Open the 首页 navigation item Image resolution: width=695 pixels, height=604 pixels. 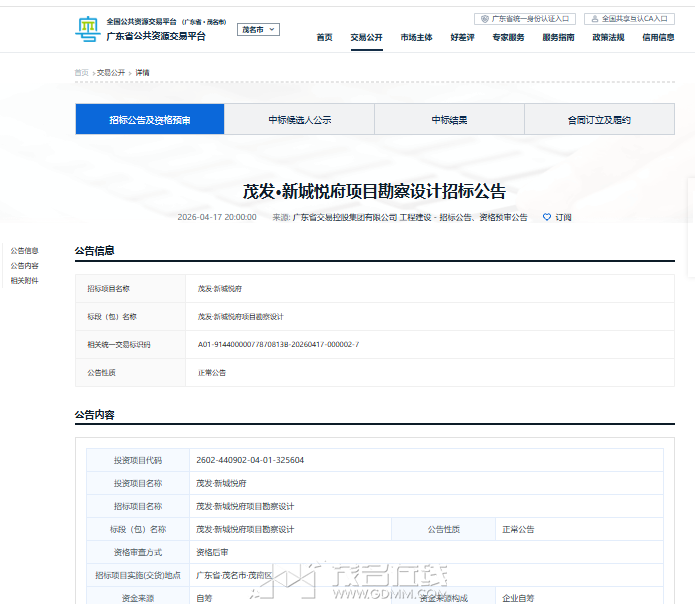pos(324,37)
